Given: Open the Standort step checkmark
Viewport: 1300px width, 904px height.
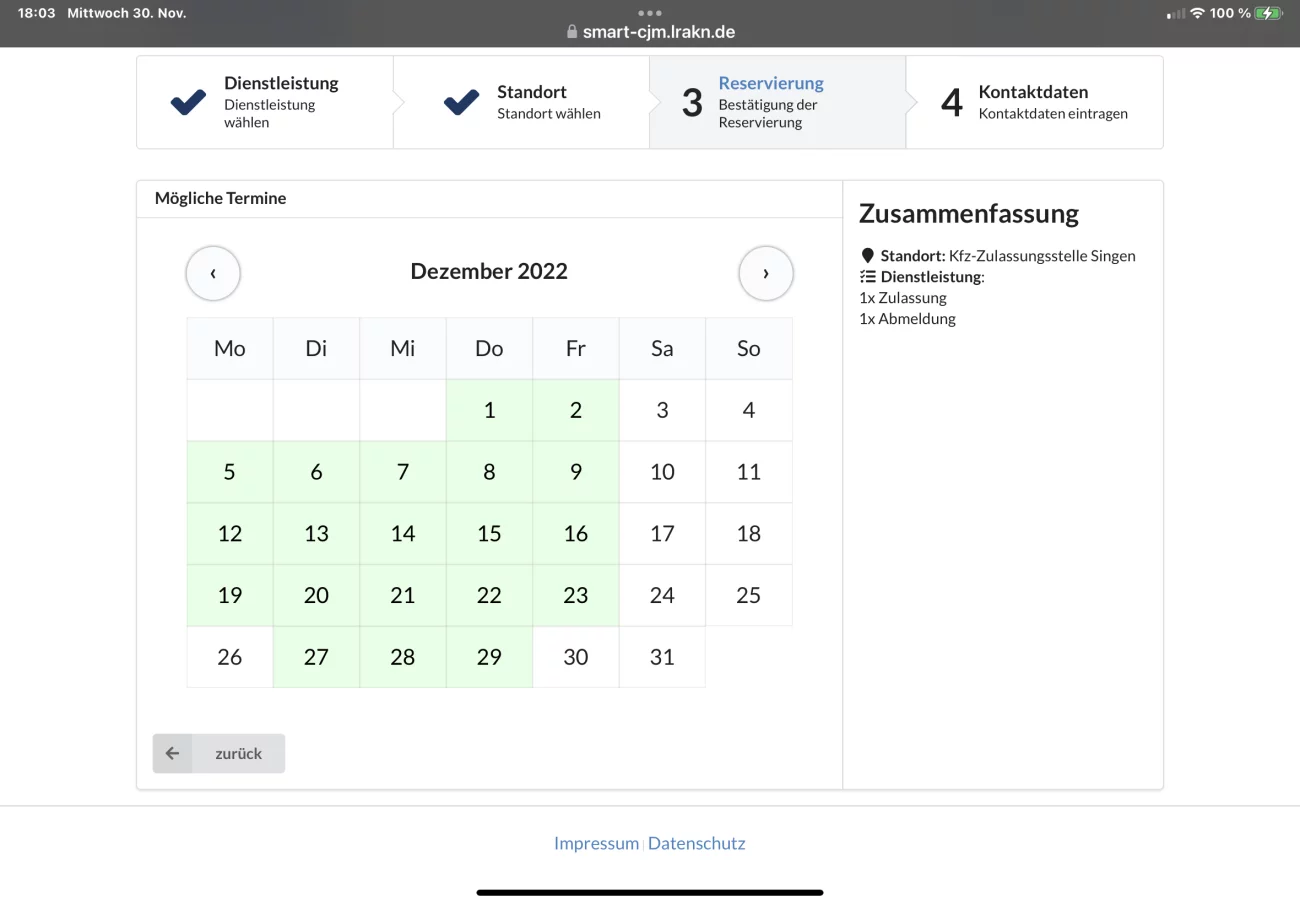Looking at the screenshot, I should pyautogui.click(x=461, y=102).
